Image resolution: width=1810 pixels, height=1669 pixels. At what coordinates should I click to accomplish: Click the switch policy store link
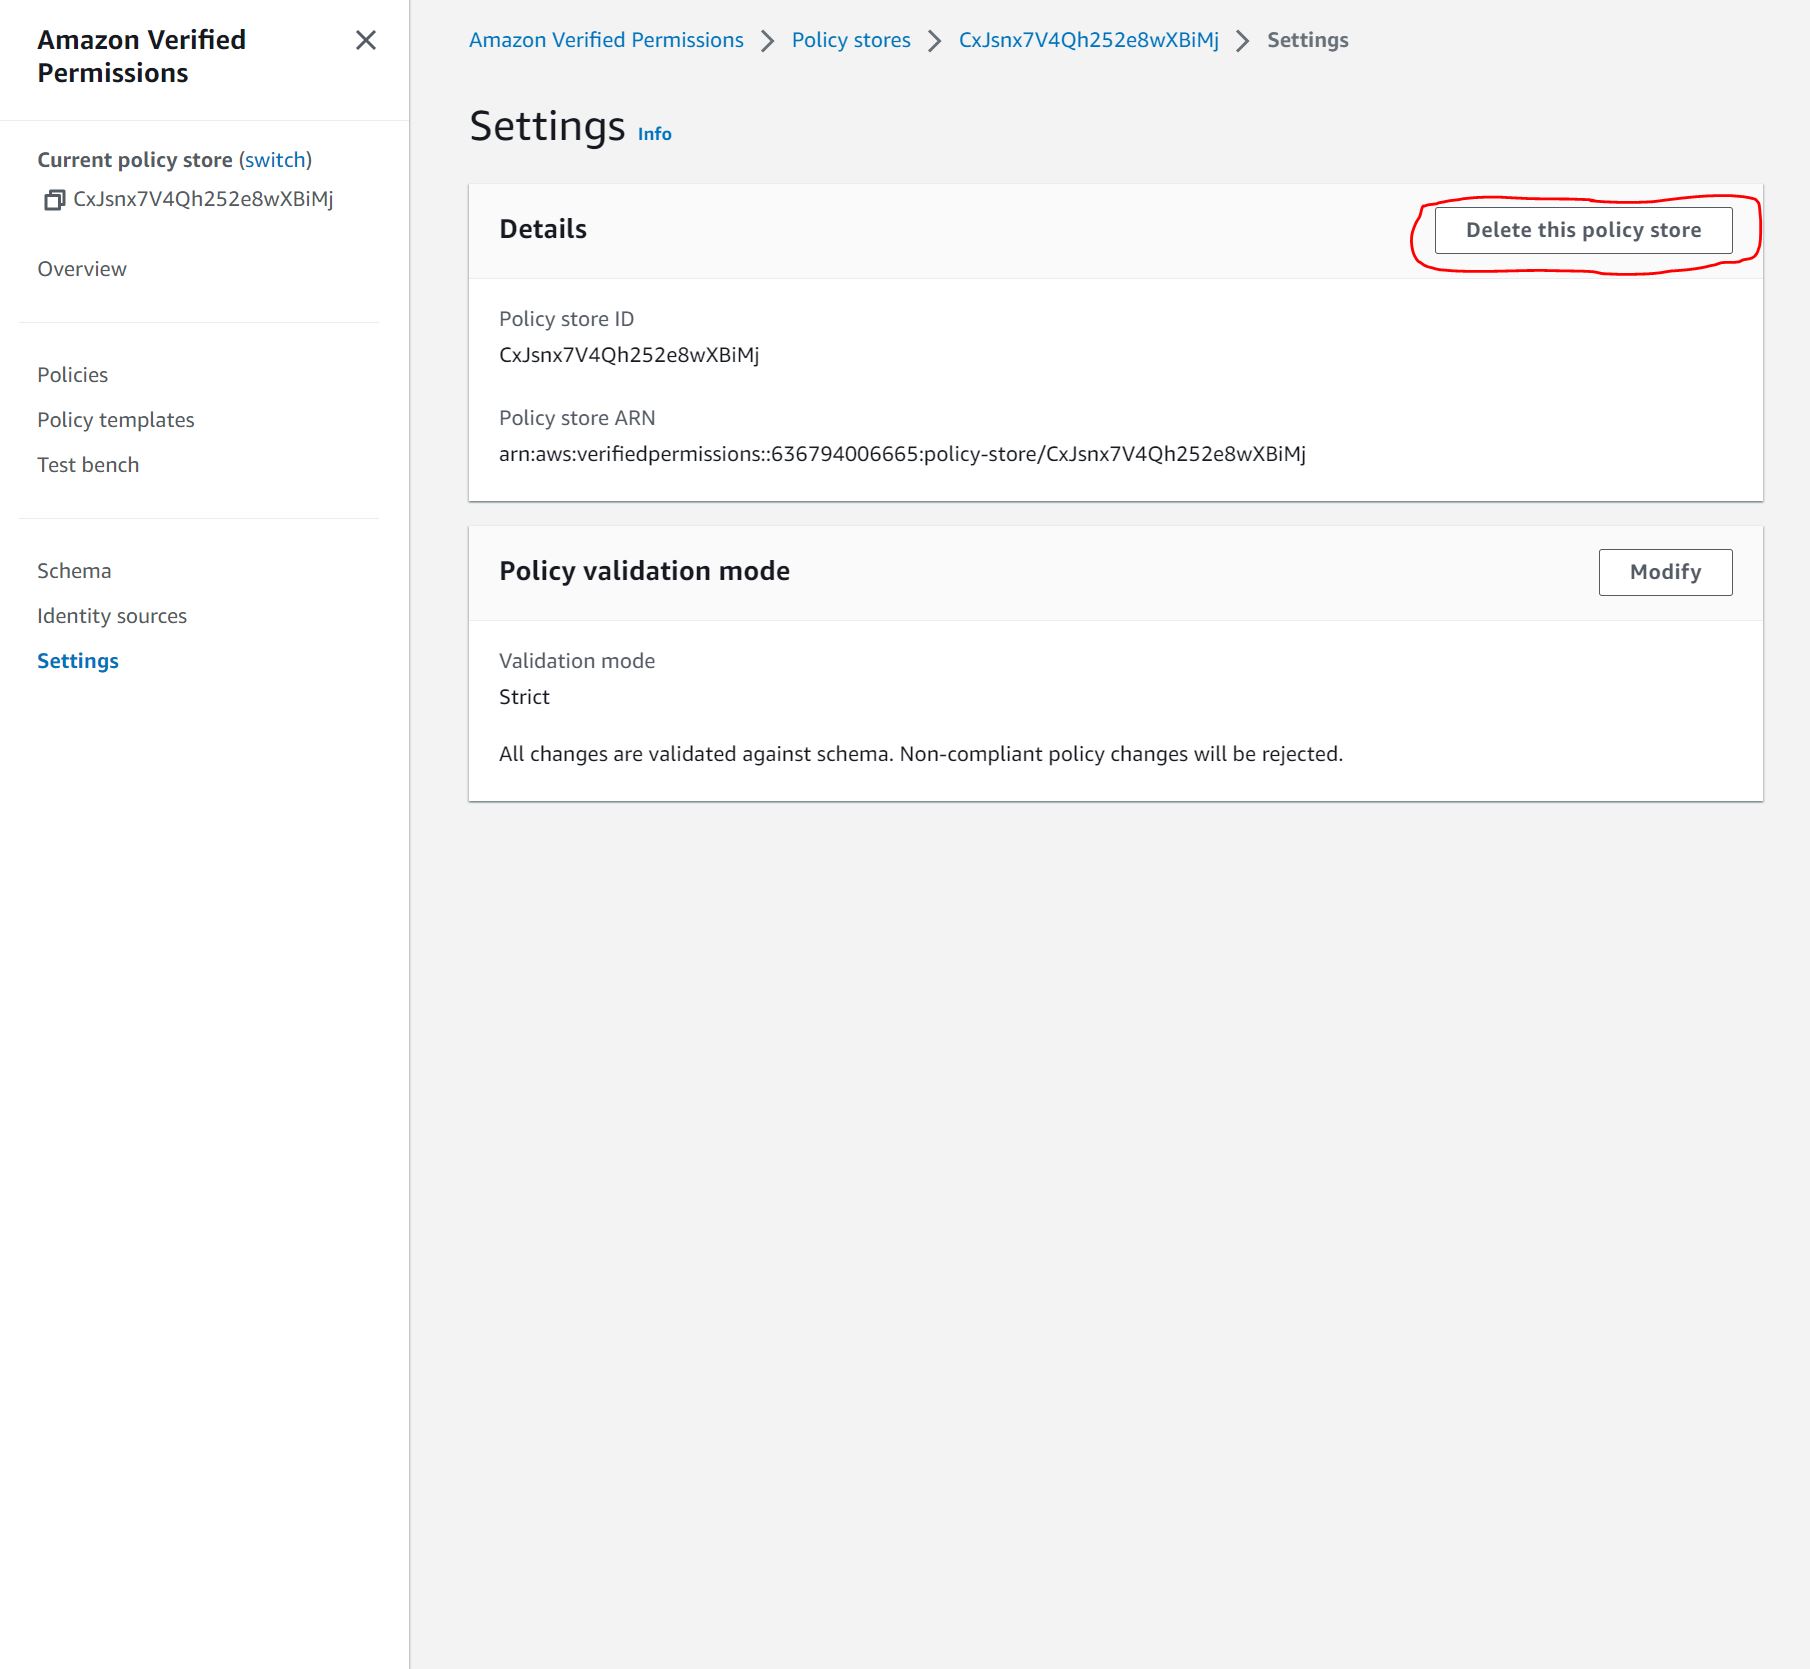pos(275,160)
